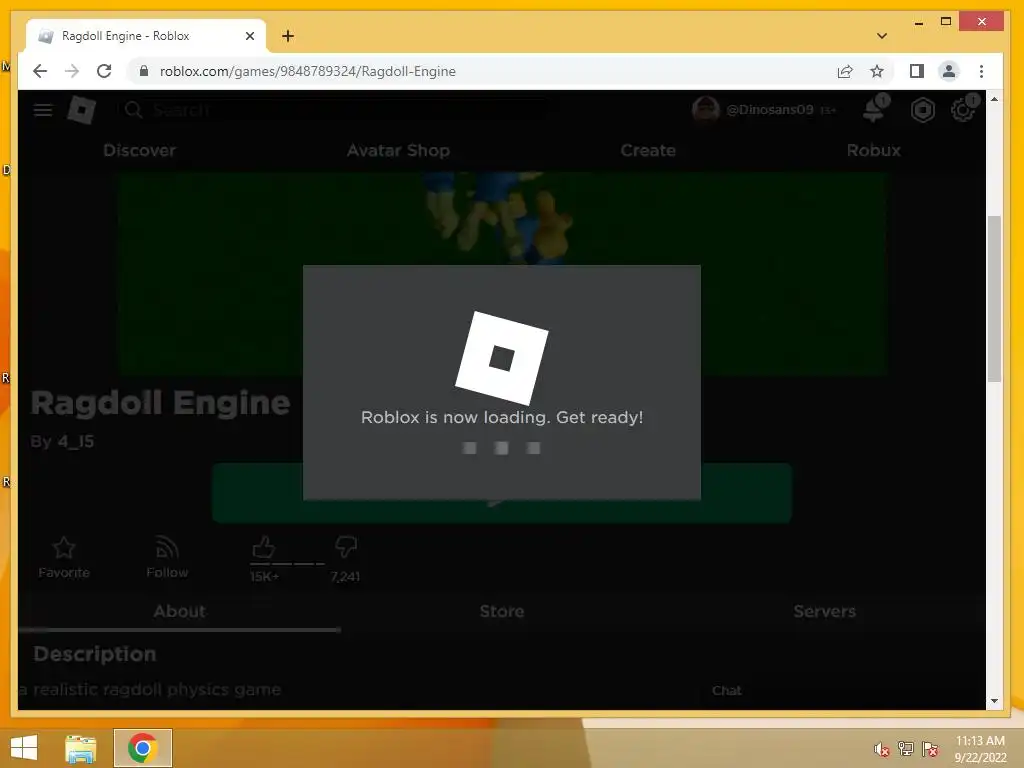Screen dimensions: 1024x768
Task: Click the scrollbar up arrow
Action: [994, 99]
